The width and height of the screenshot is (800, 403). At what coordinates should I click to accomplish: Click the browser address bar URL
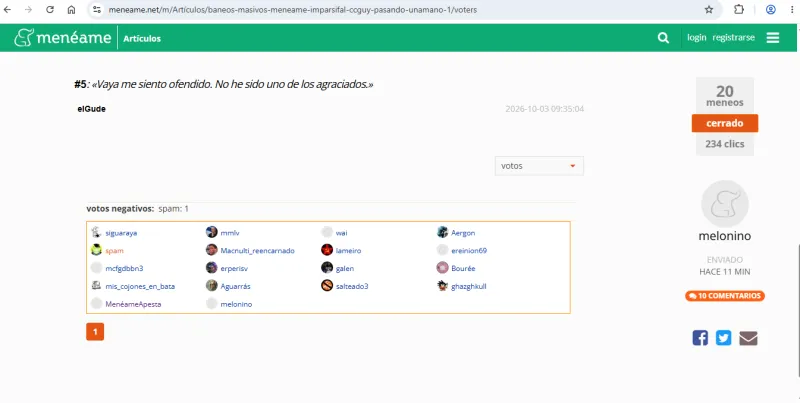pos(292,10)
